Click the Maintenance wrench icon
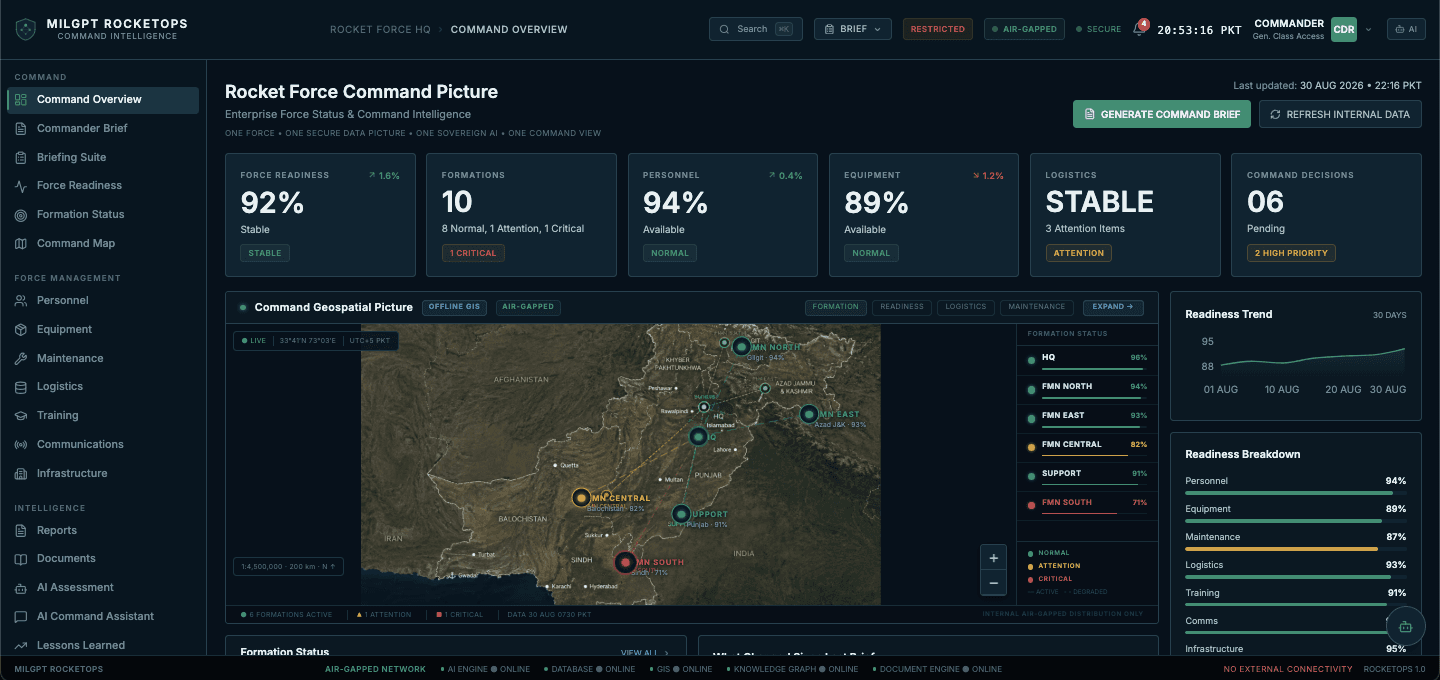The width and height of the screenshot is (1440, 680). tap(21, 358)
